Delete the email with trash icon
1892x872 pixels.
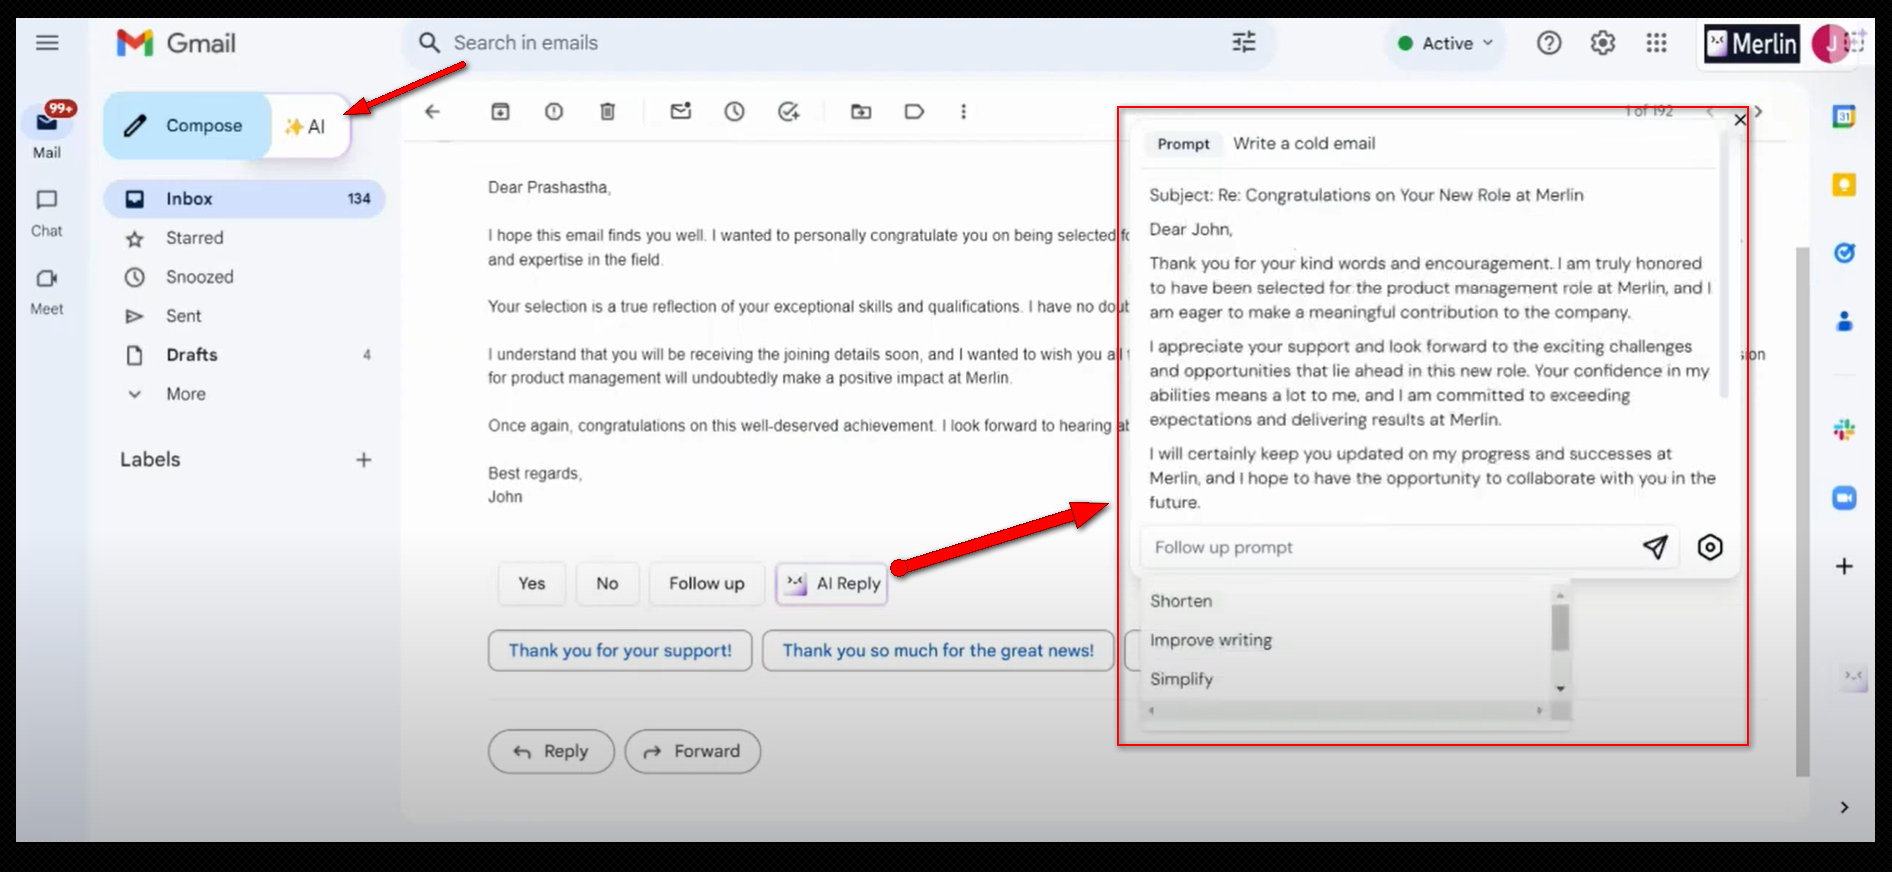click(x=607, y=111)
